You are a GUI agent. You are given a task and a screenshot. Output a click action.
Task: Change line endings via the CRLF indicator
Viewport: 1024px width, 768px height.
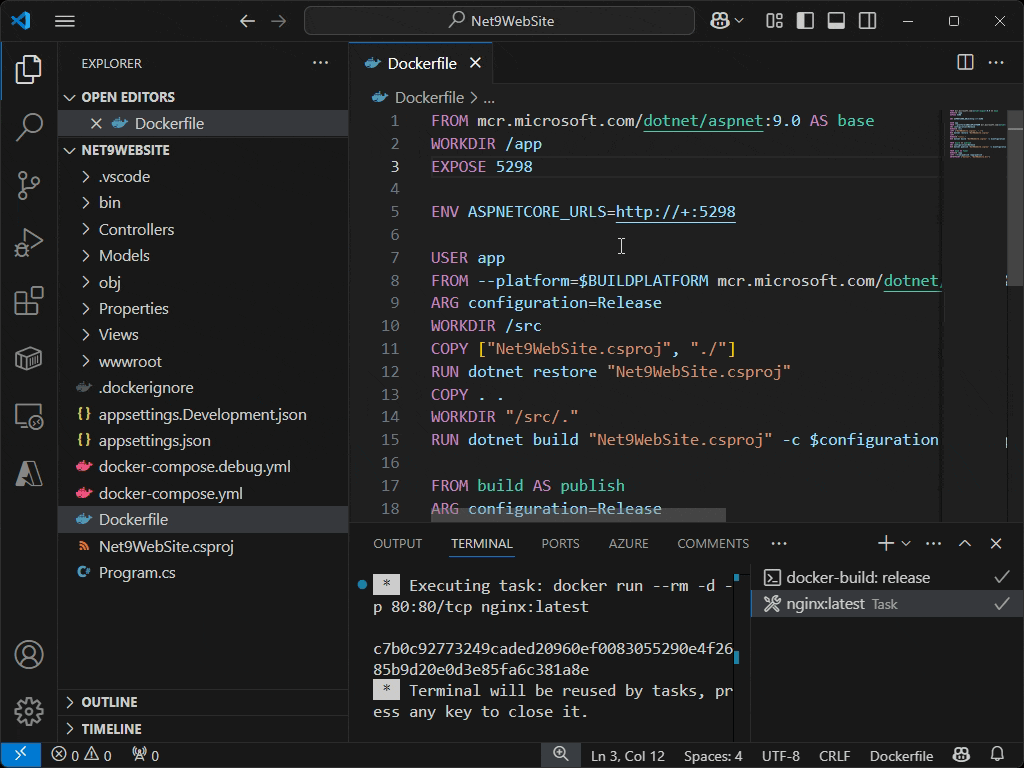835,755
